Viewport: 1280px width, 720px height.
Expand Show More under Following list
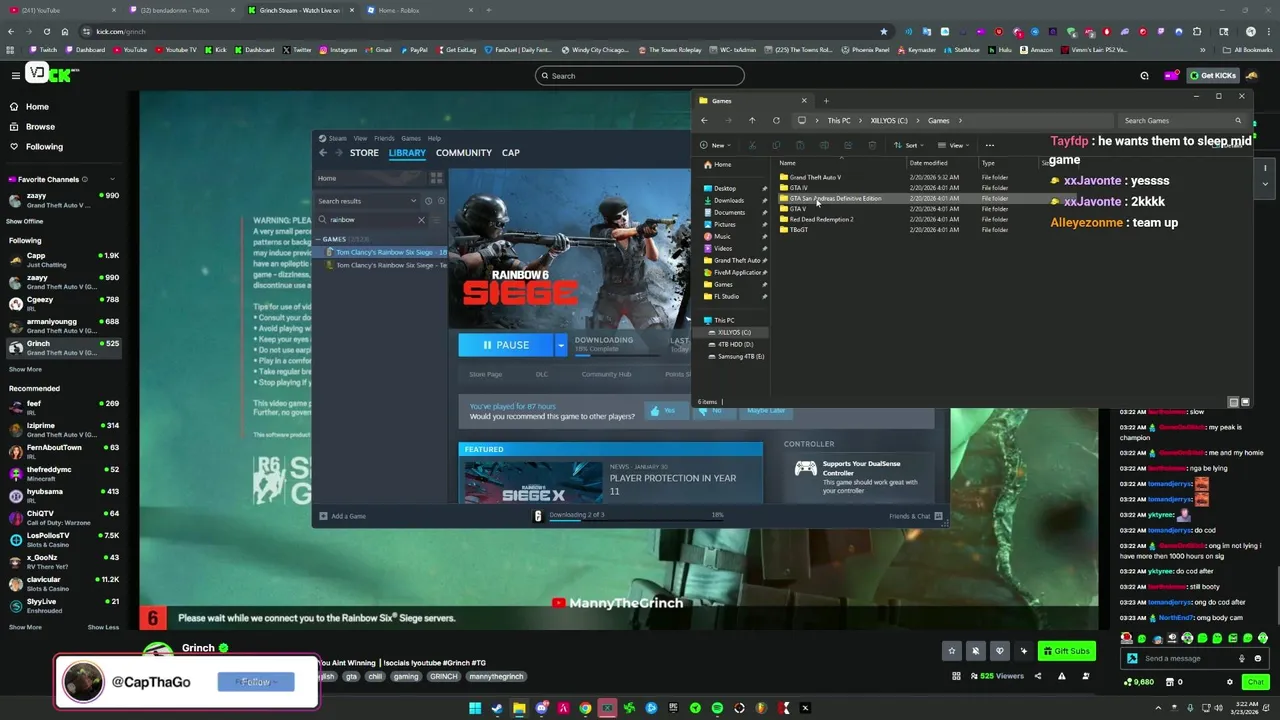pyautogui.click(x=25, y=369)
